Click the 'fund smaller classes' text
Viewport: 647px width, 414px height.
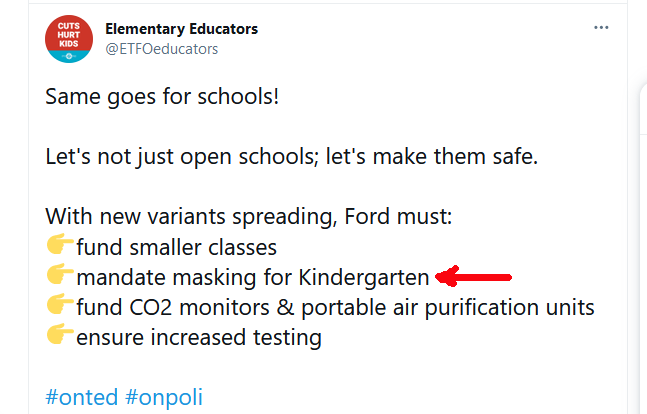click(x=177, y=248)
